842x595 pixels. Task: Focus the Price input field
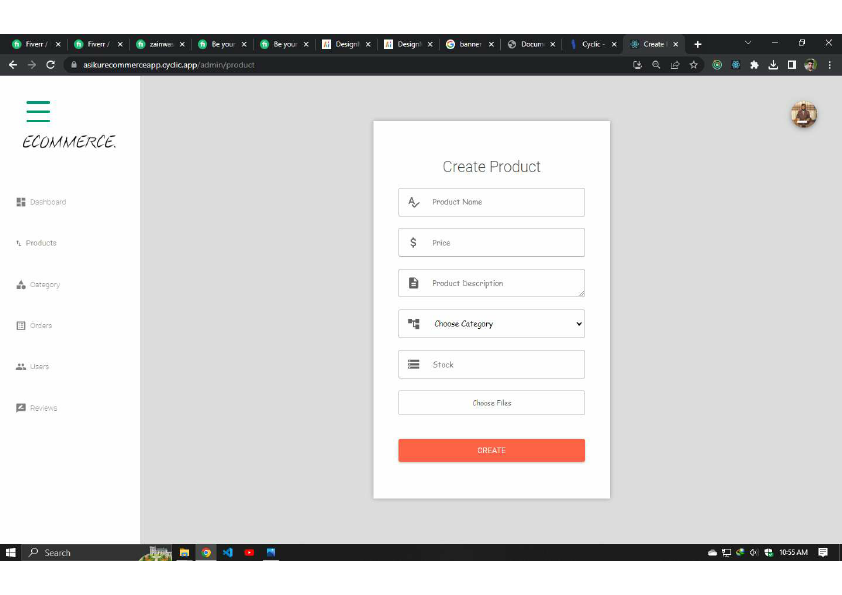click(491, 243)
